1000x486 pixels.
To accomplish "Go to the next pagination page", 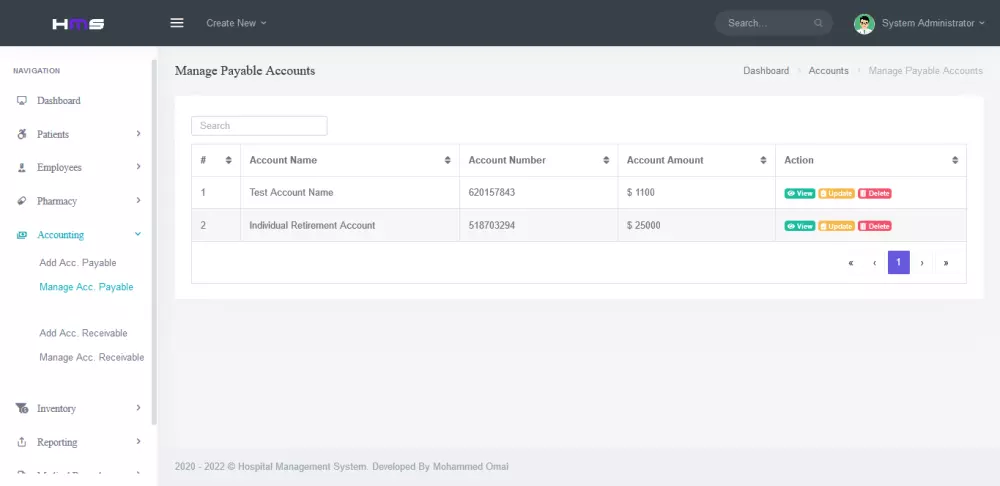I will coord(922,263).
